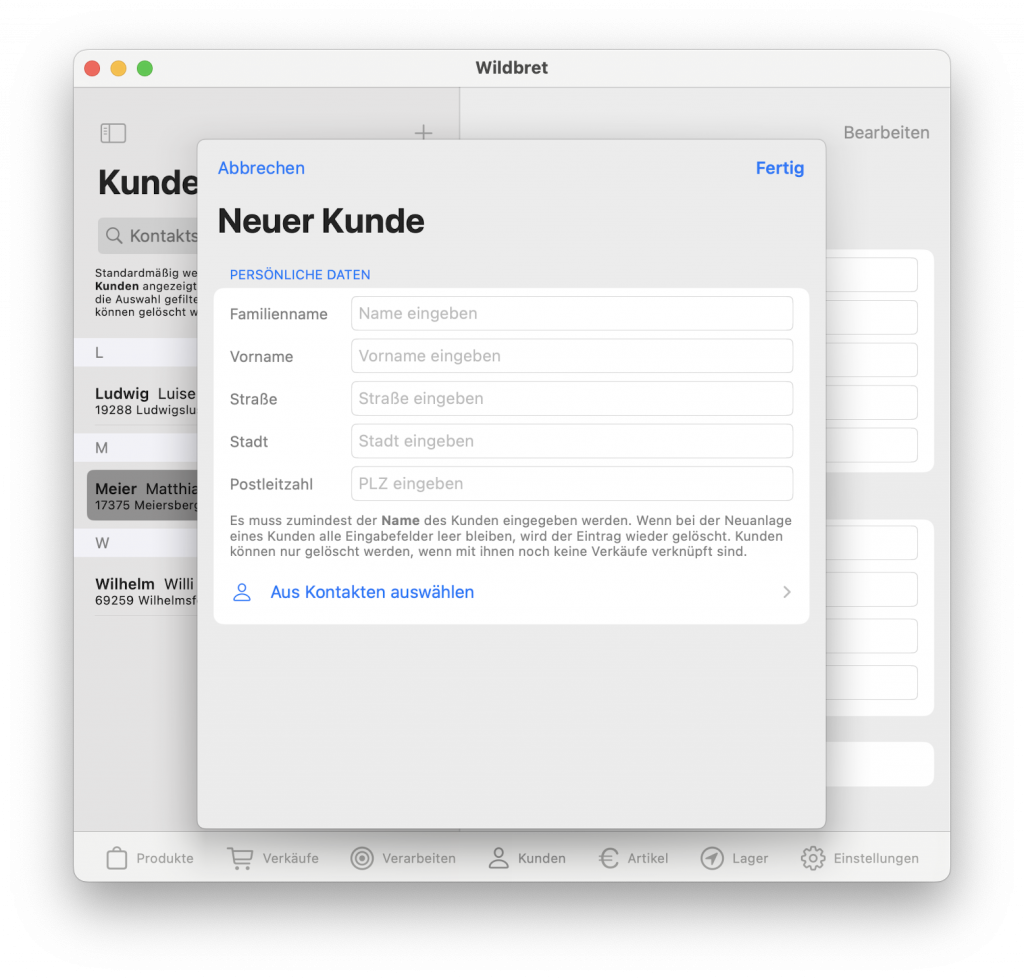The width and height of the screenshot is (1024, 979).
Task: Switch to the Verarbeiten target icon tab
Action: (x=362, y=858)
